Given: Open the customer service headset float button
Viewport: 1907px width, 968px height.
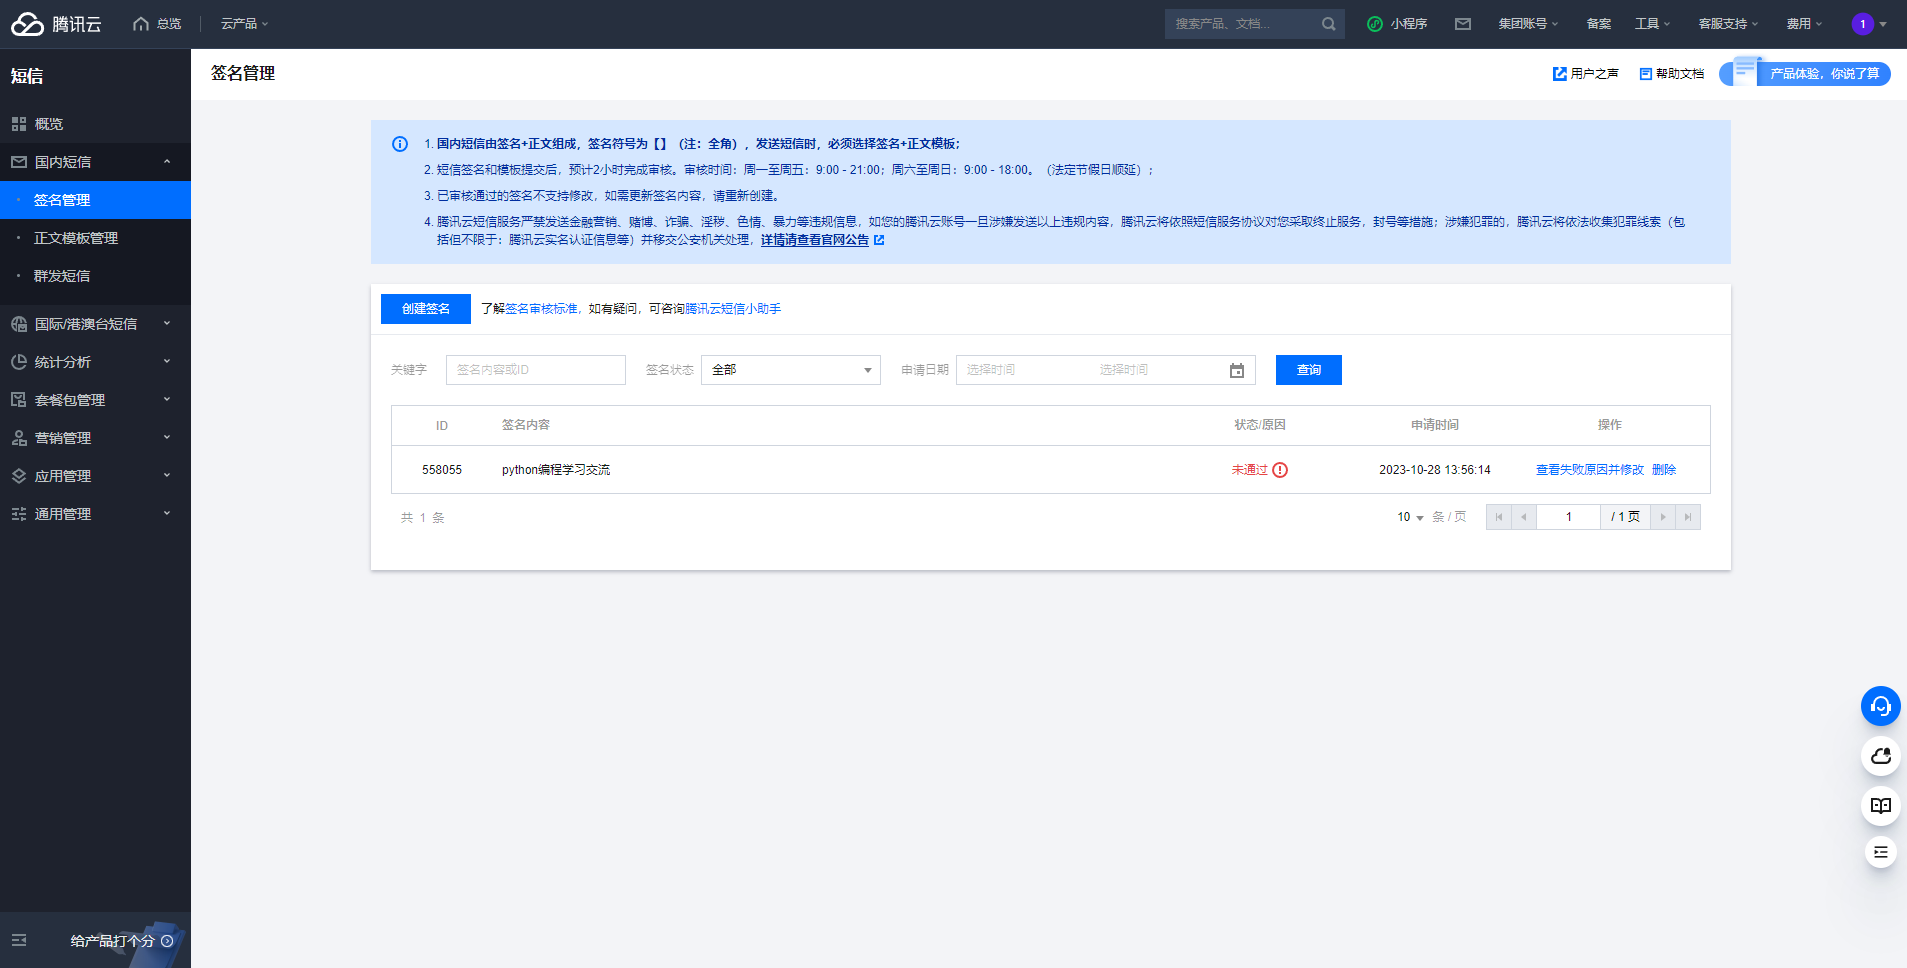Looking at the screenshot, I should point(1881,706).
